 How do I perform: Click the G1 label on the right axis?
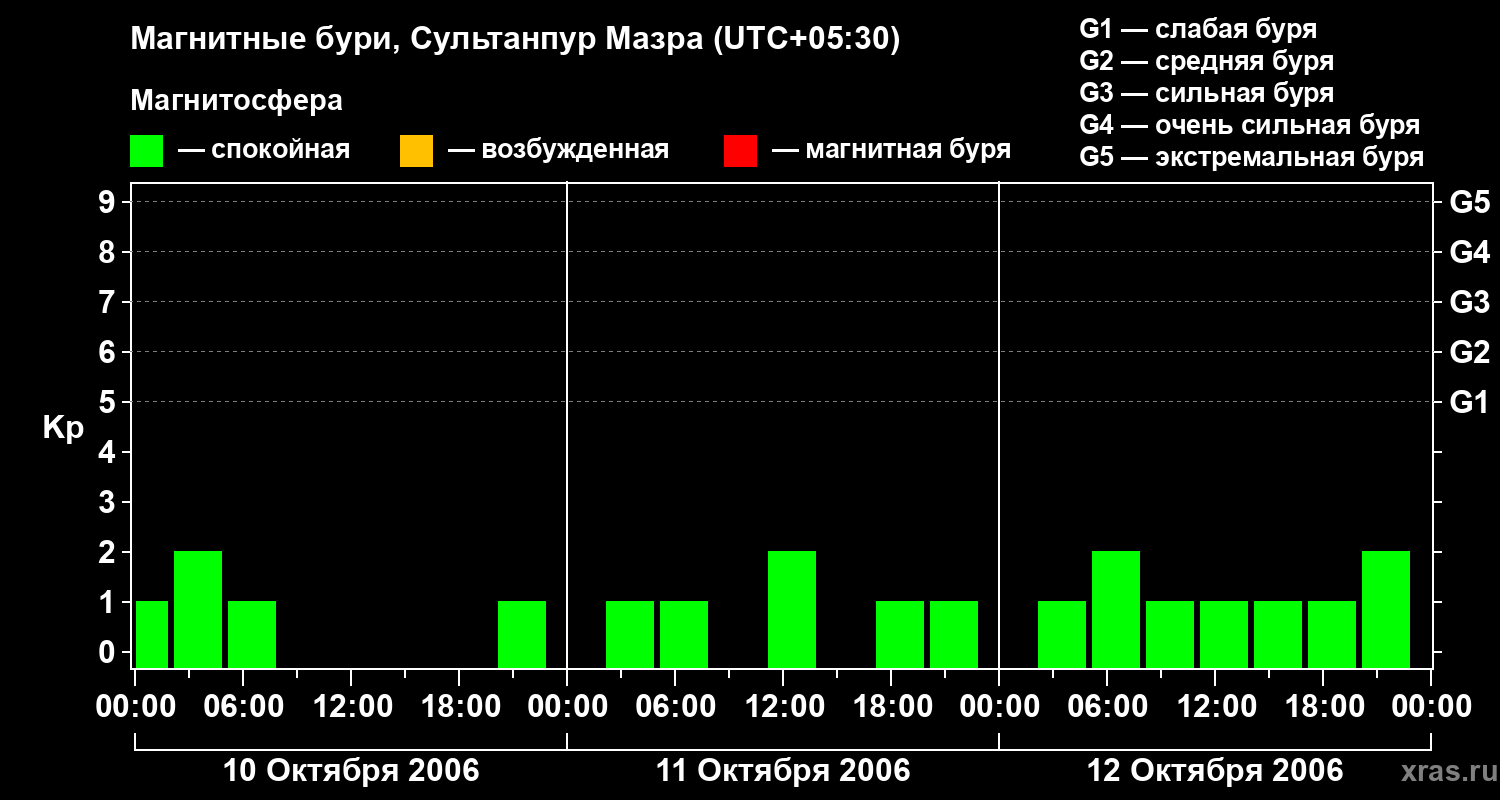[1470, 403]
